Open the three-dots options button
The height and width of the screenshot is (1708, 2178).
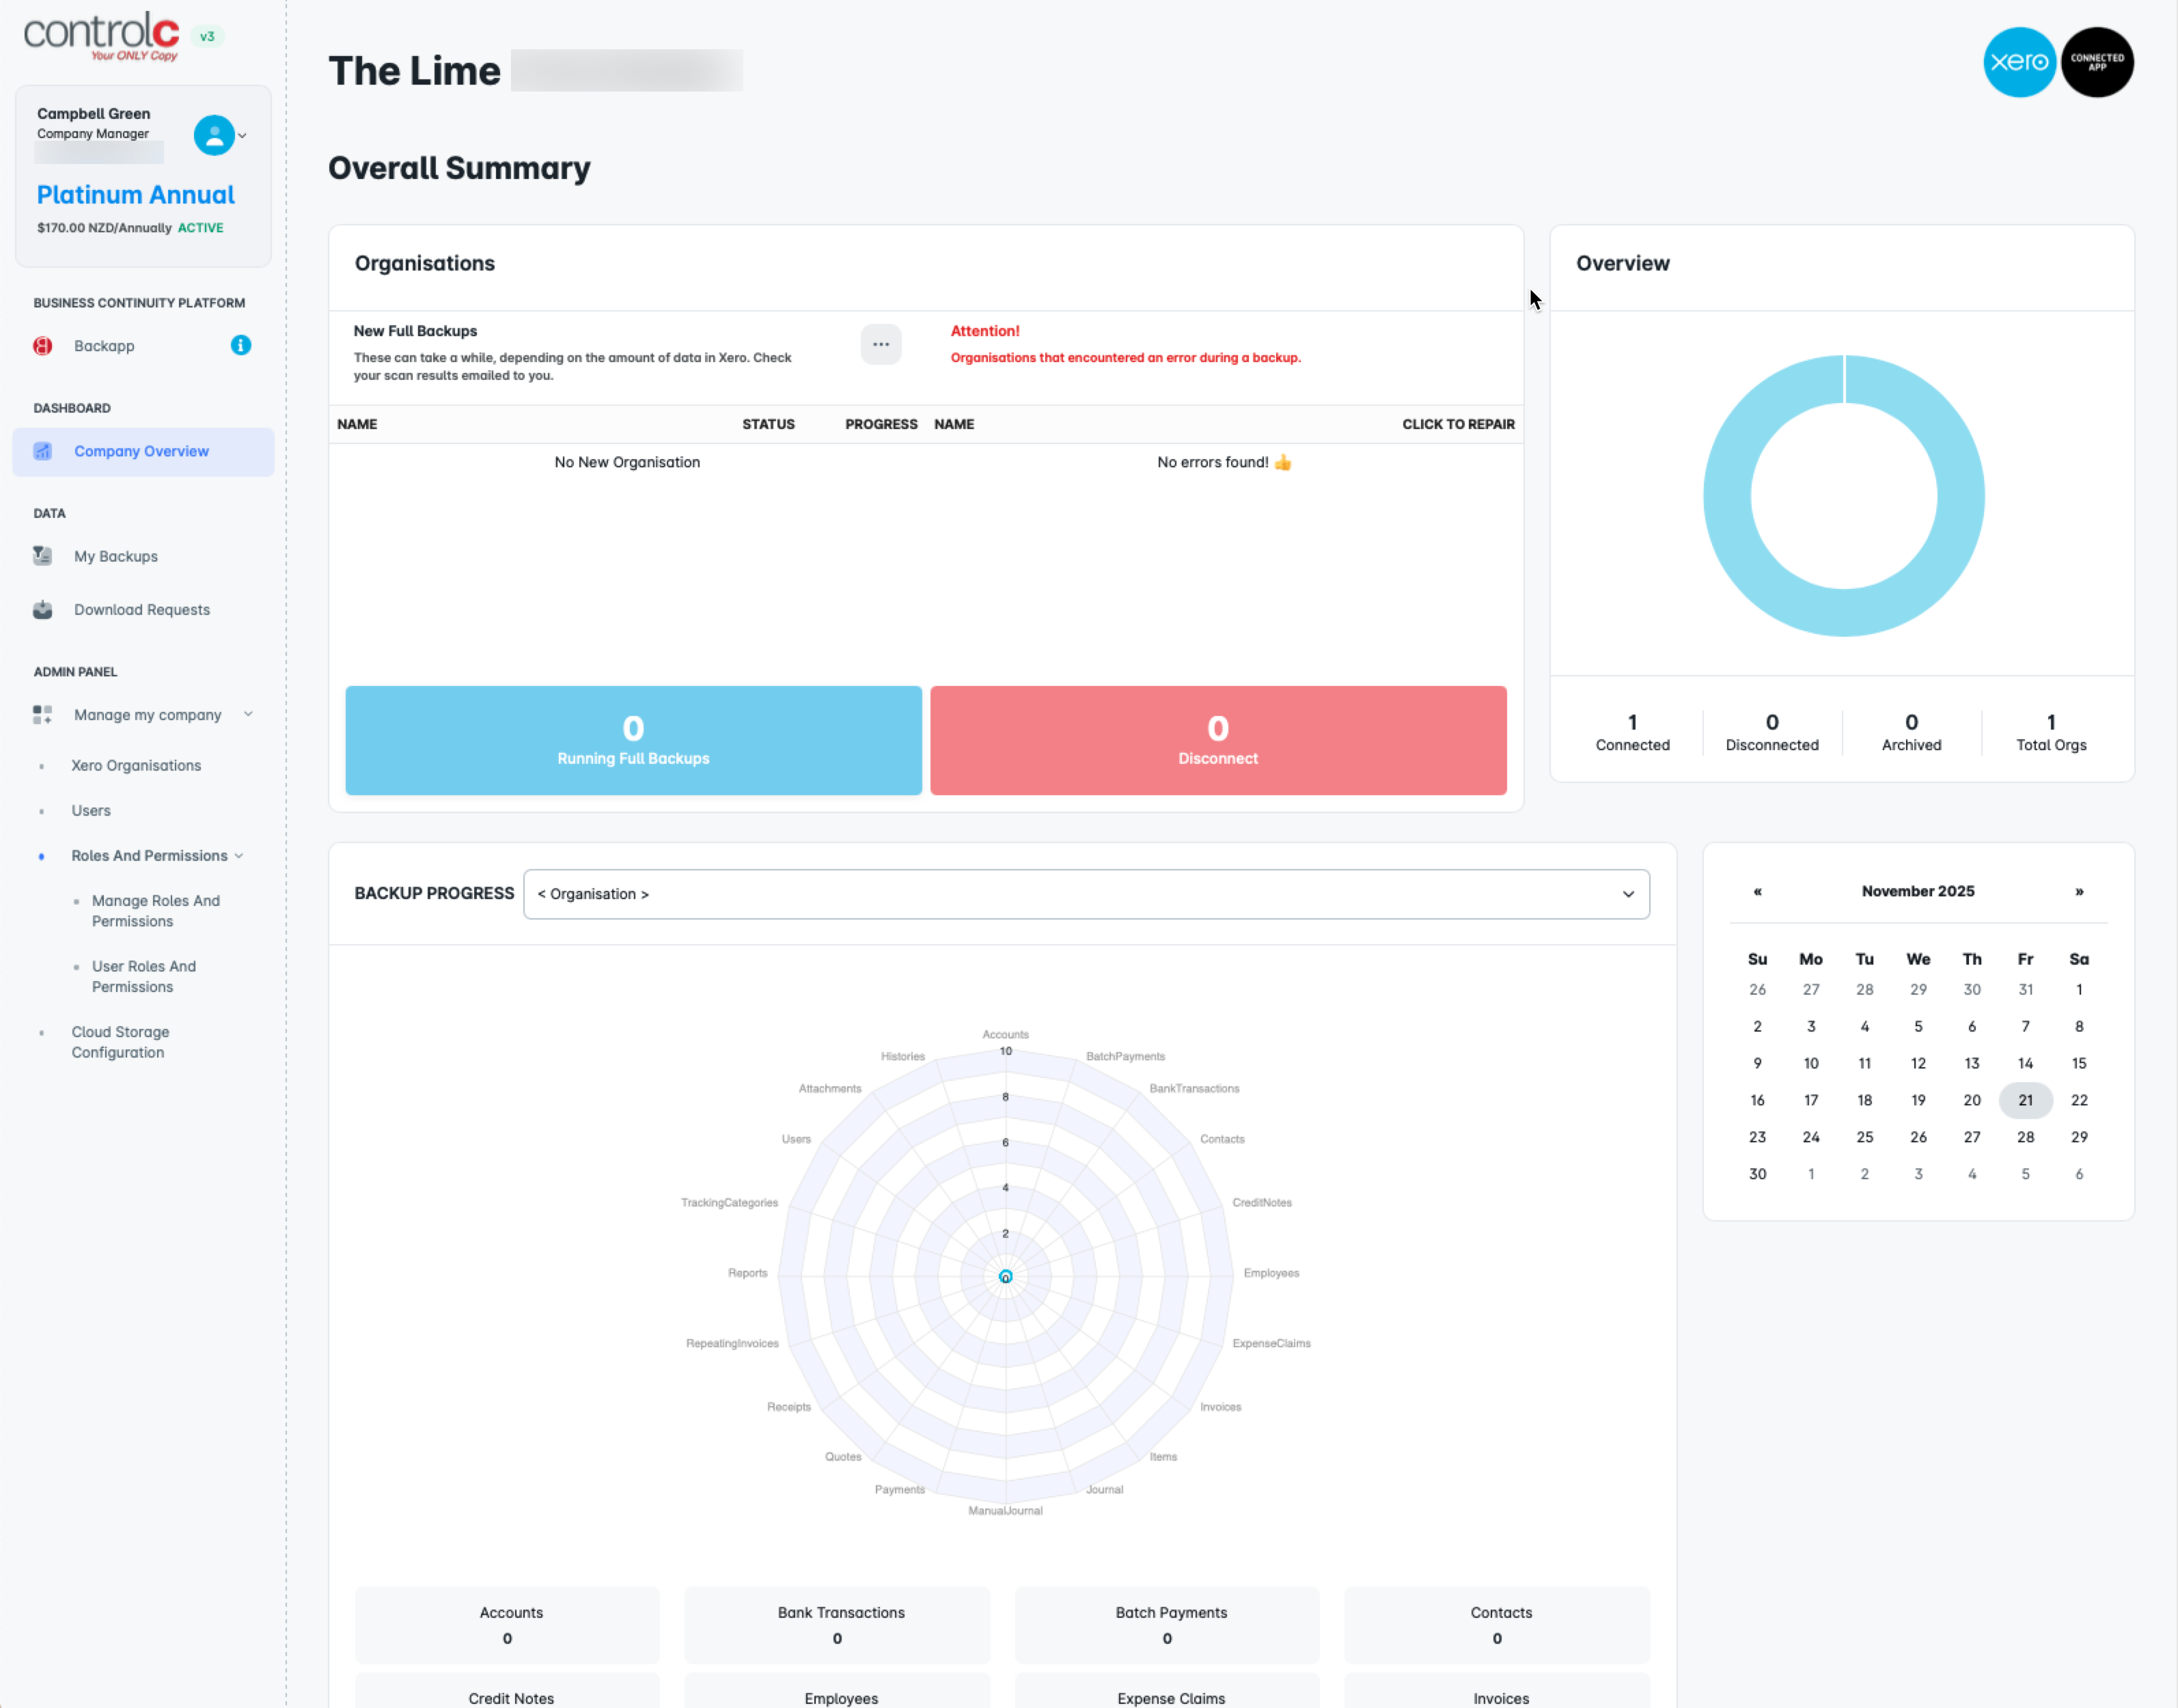880,344
